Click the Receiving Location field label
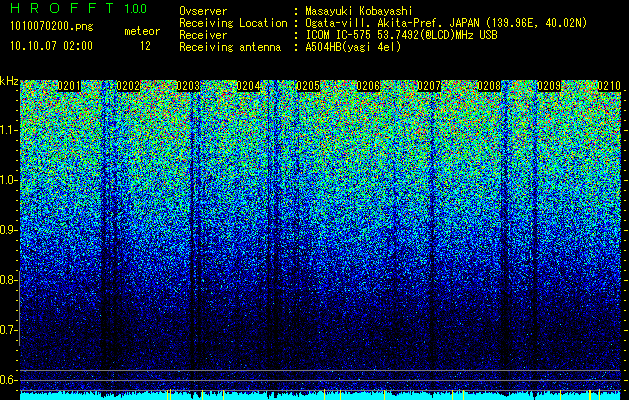This screenshot has height=400, width=629. click(x=233, y=23)
